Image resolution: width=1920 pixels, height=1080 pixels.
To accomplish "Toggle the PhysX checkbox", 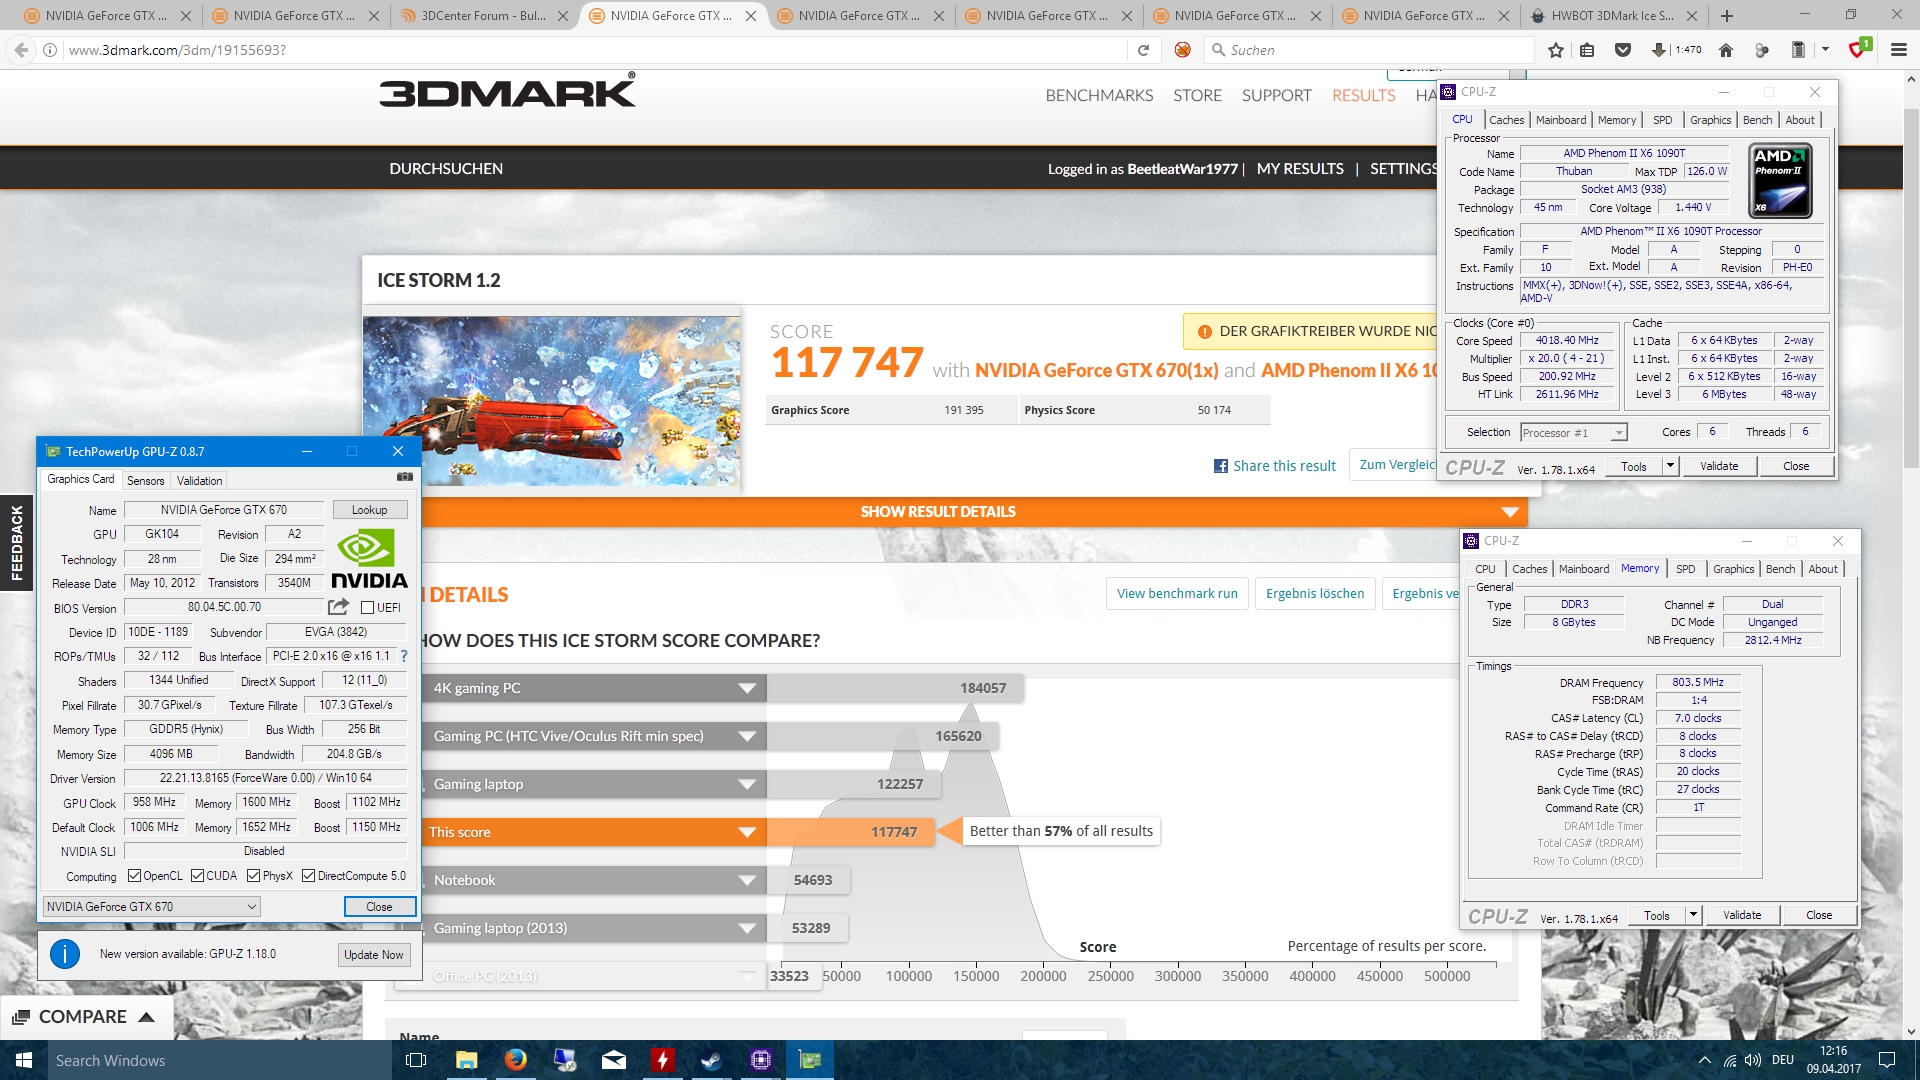I will point(254,876).
